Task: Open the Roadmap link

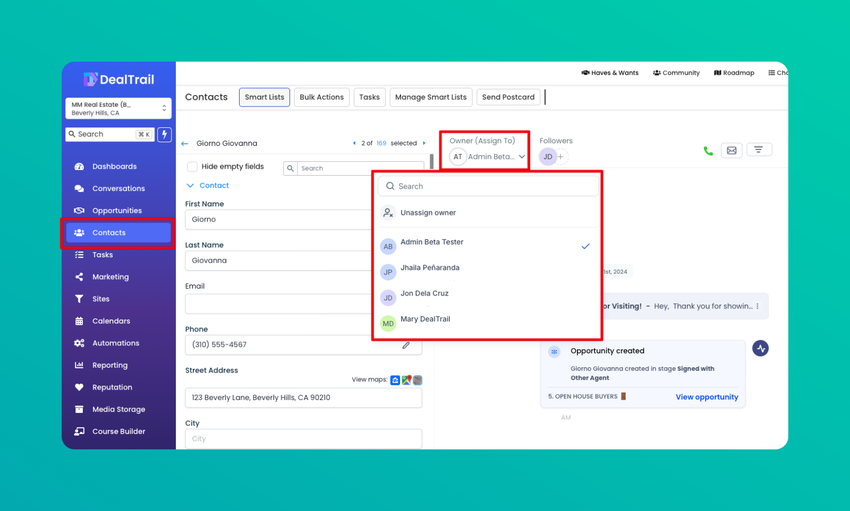Action: (x=734, y=73)
